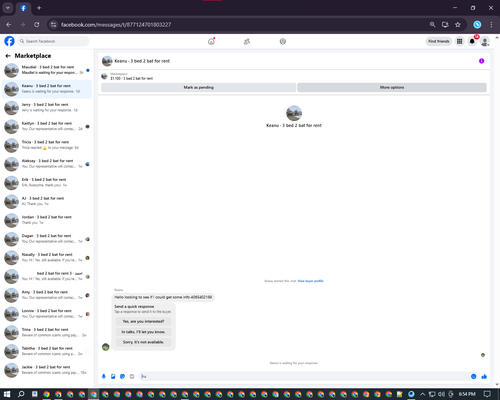Open the browser zoom magnifier icon
500x400 pixels.
coord(432,24)
